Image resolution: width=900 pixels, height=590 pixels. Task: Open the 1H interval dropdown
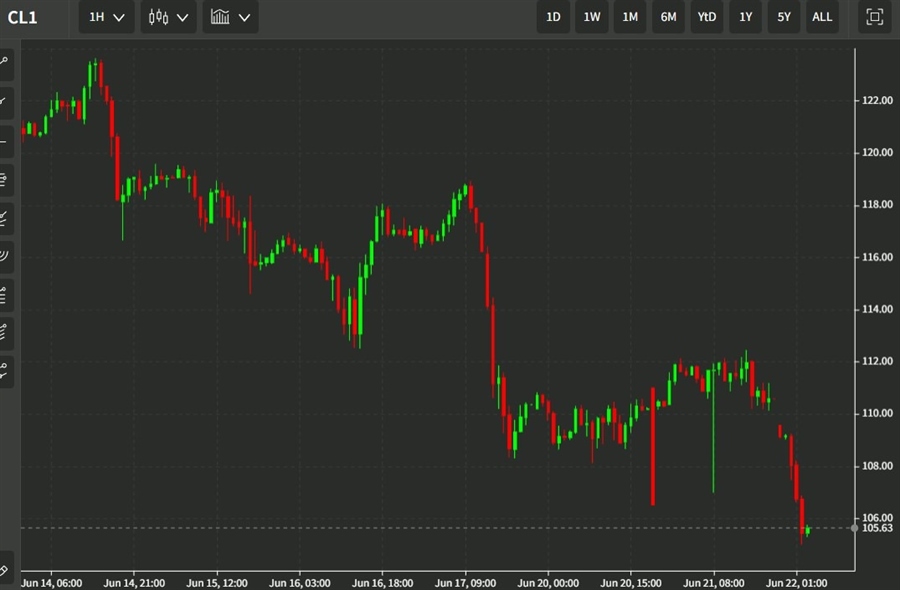[107, 17]
